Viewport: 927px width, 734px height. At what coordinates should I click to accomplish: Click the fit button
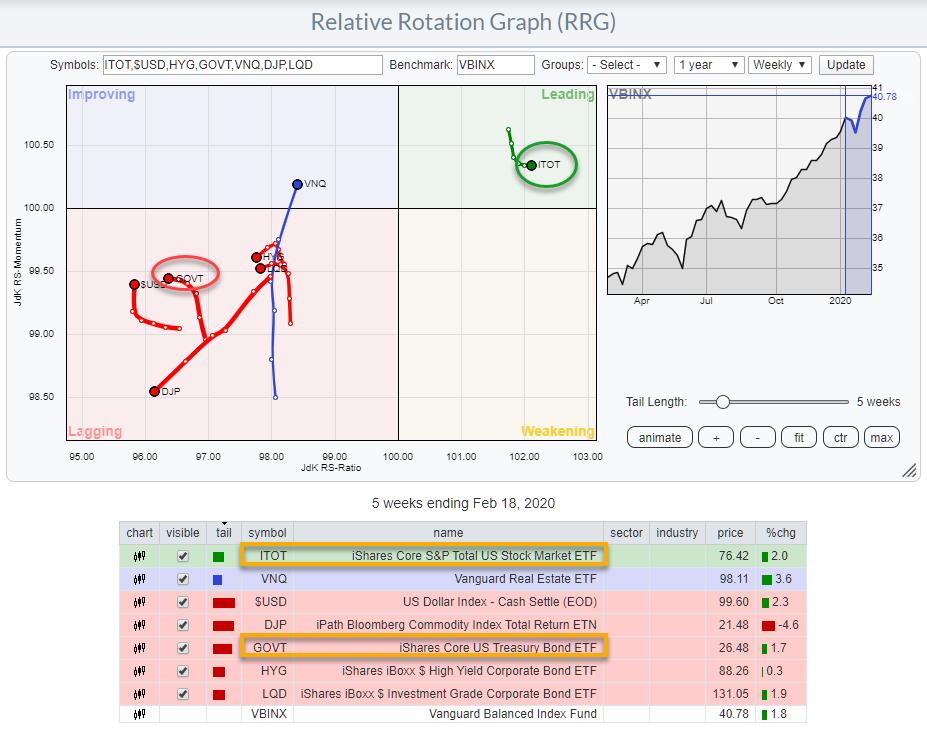pos(799,438)
